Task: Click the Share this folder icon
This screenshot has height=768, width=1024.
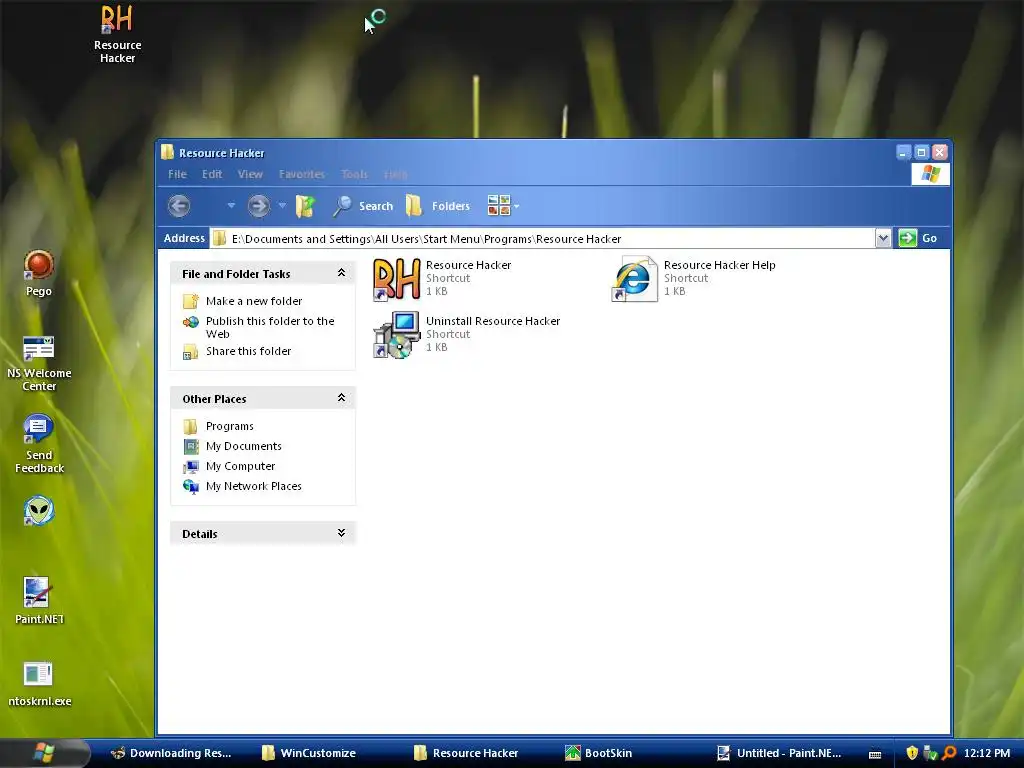Action: (191, 352)
